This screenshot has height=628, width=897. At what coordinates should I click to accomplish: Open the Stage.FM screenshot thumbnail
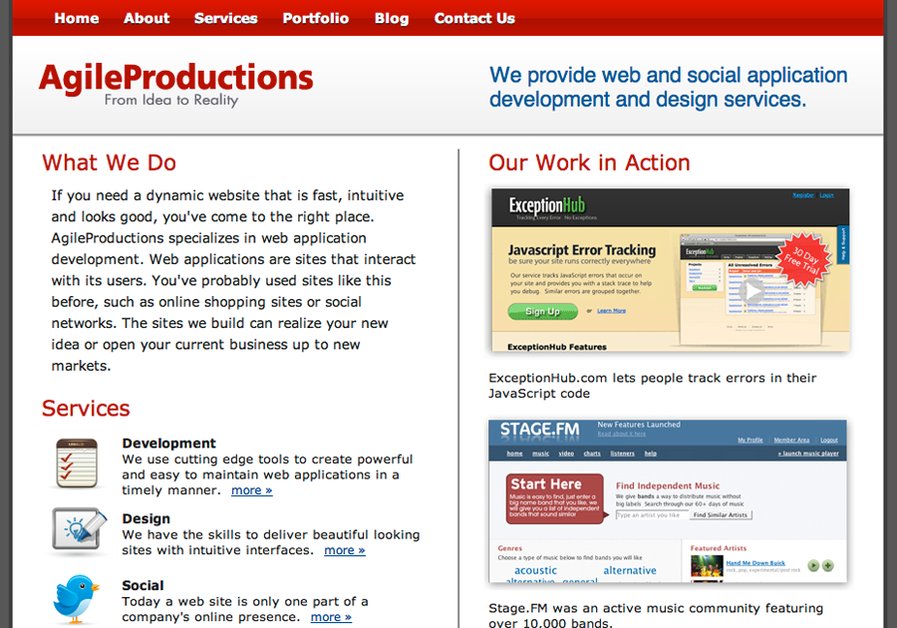tap(668, 501)
